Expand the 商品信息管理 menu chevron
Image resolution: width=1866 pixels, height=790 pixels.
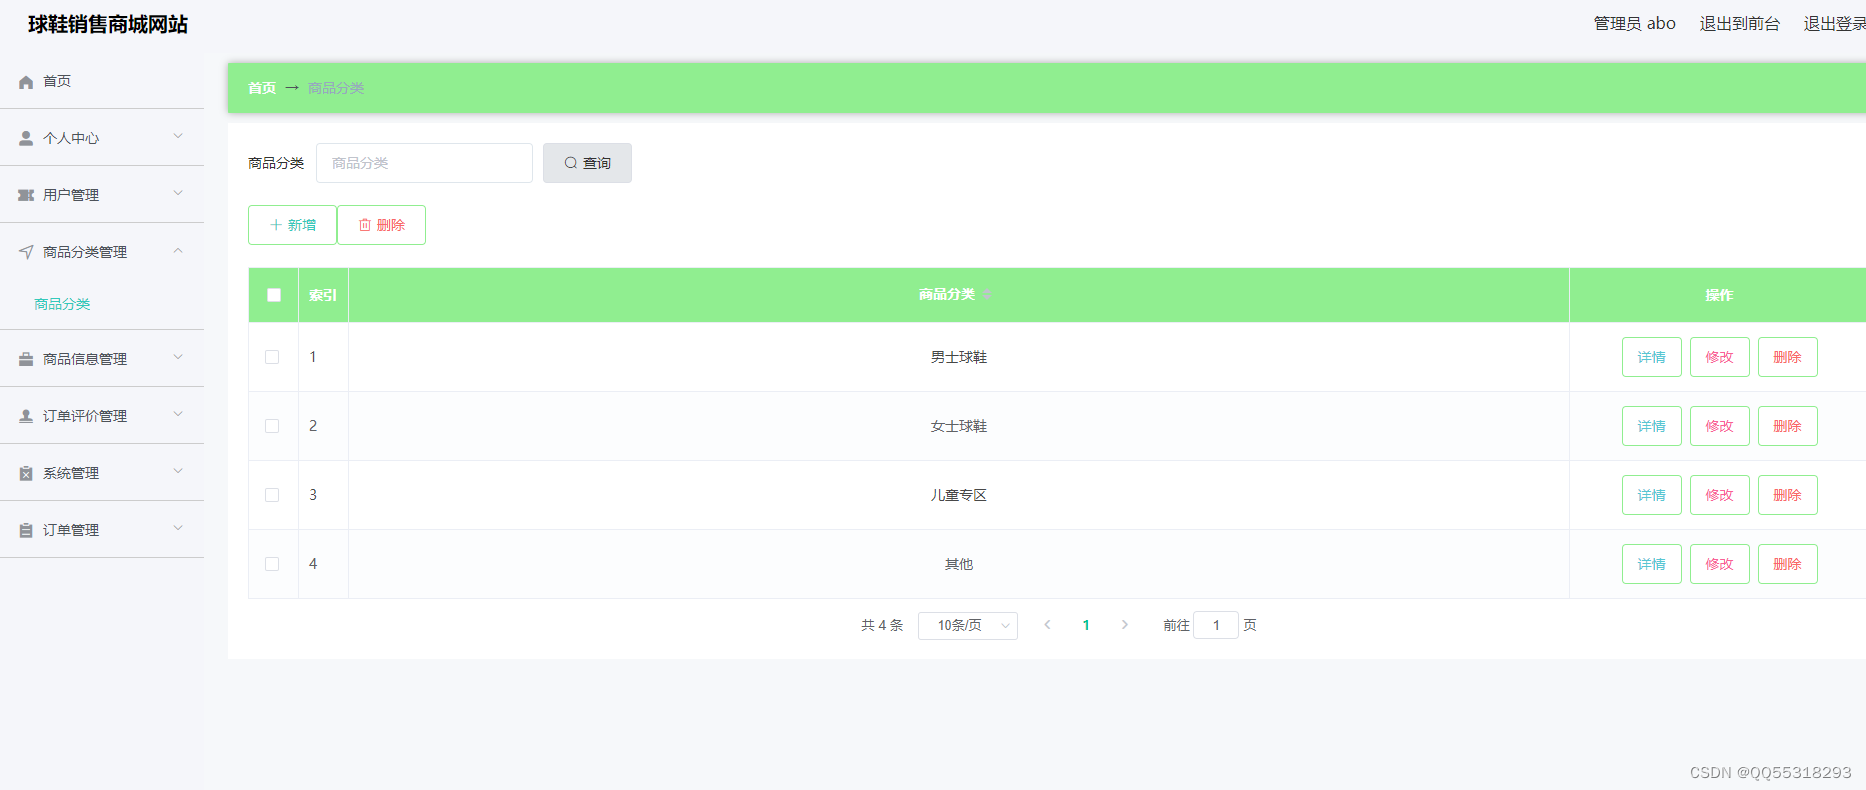(x=178, y=357)
